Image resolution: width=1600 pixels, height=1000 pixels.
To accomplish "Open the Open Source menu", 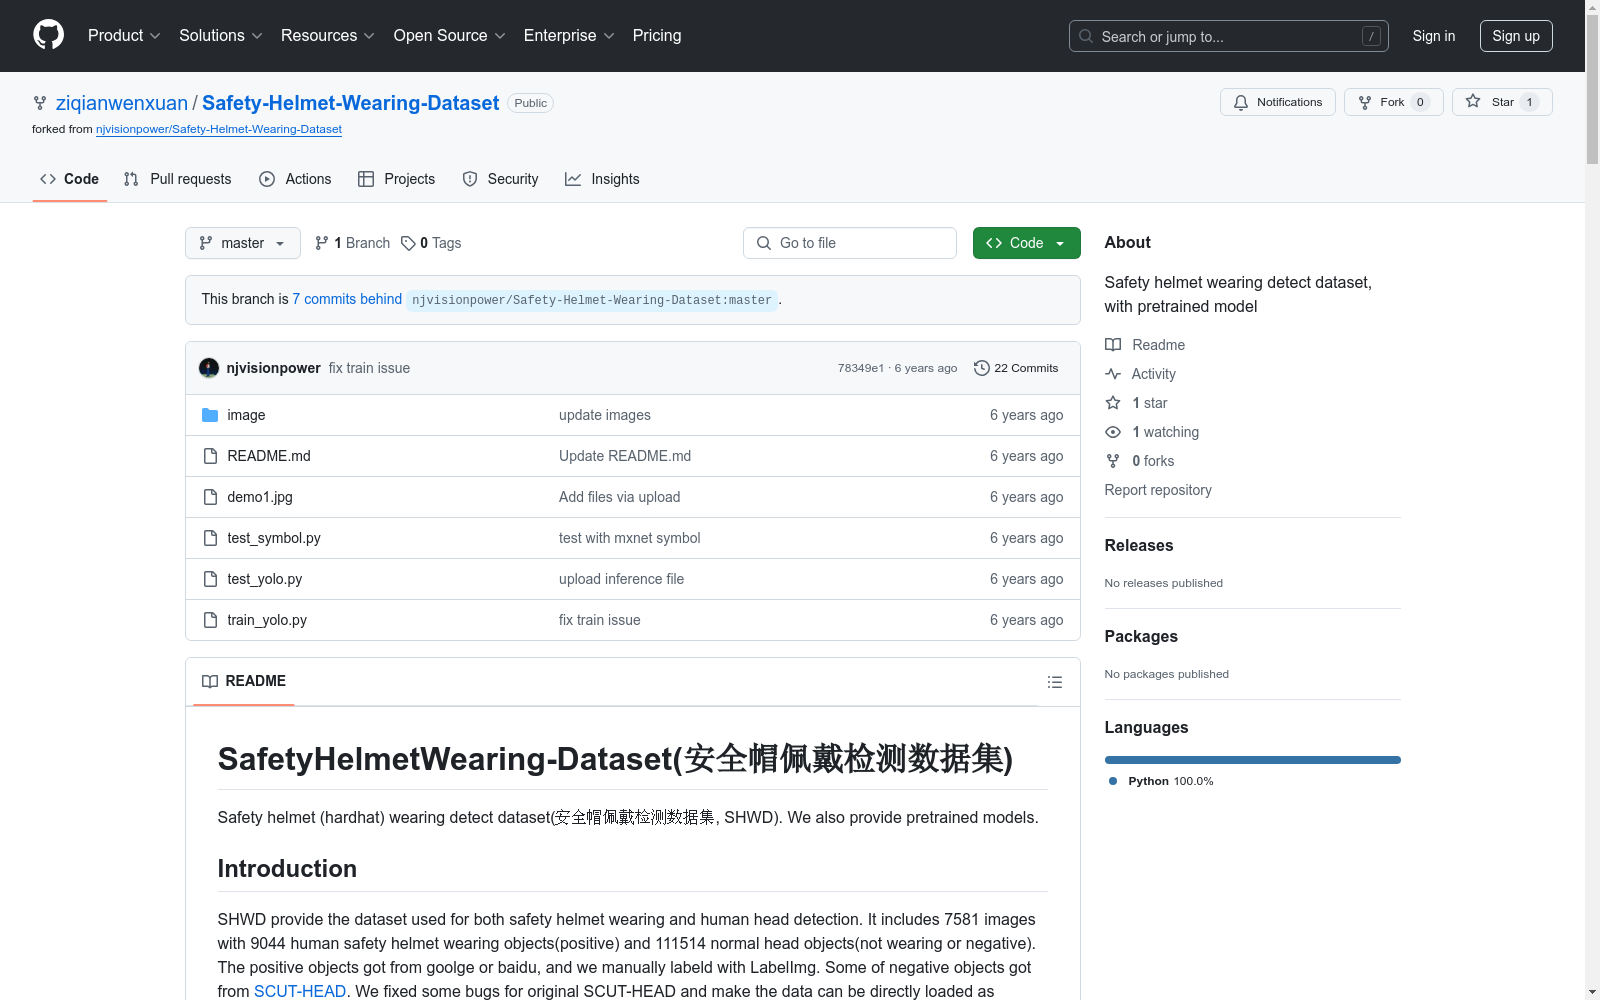I will [x=450, y=36].
